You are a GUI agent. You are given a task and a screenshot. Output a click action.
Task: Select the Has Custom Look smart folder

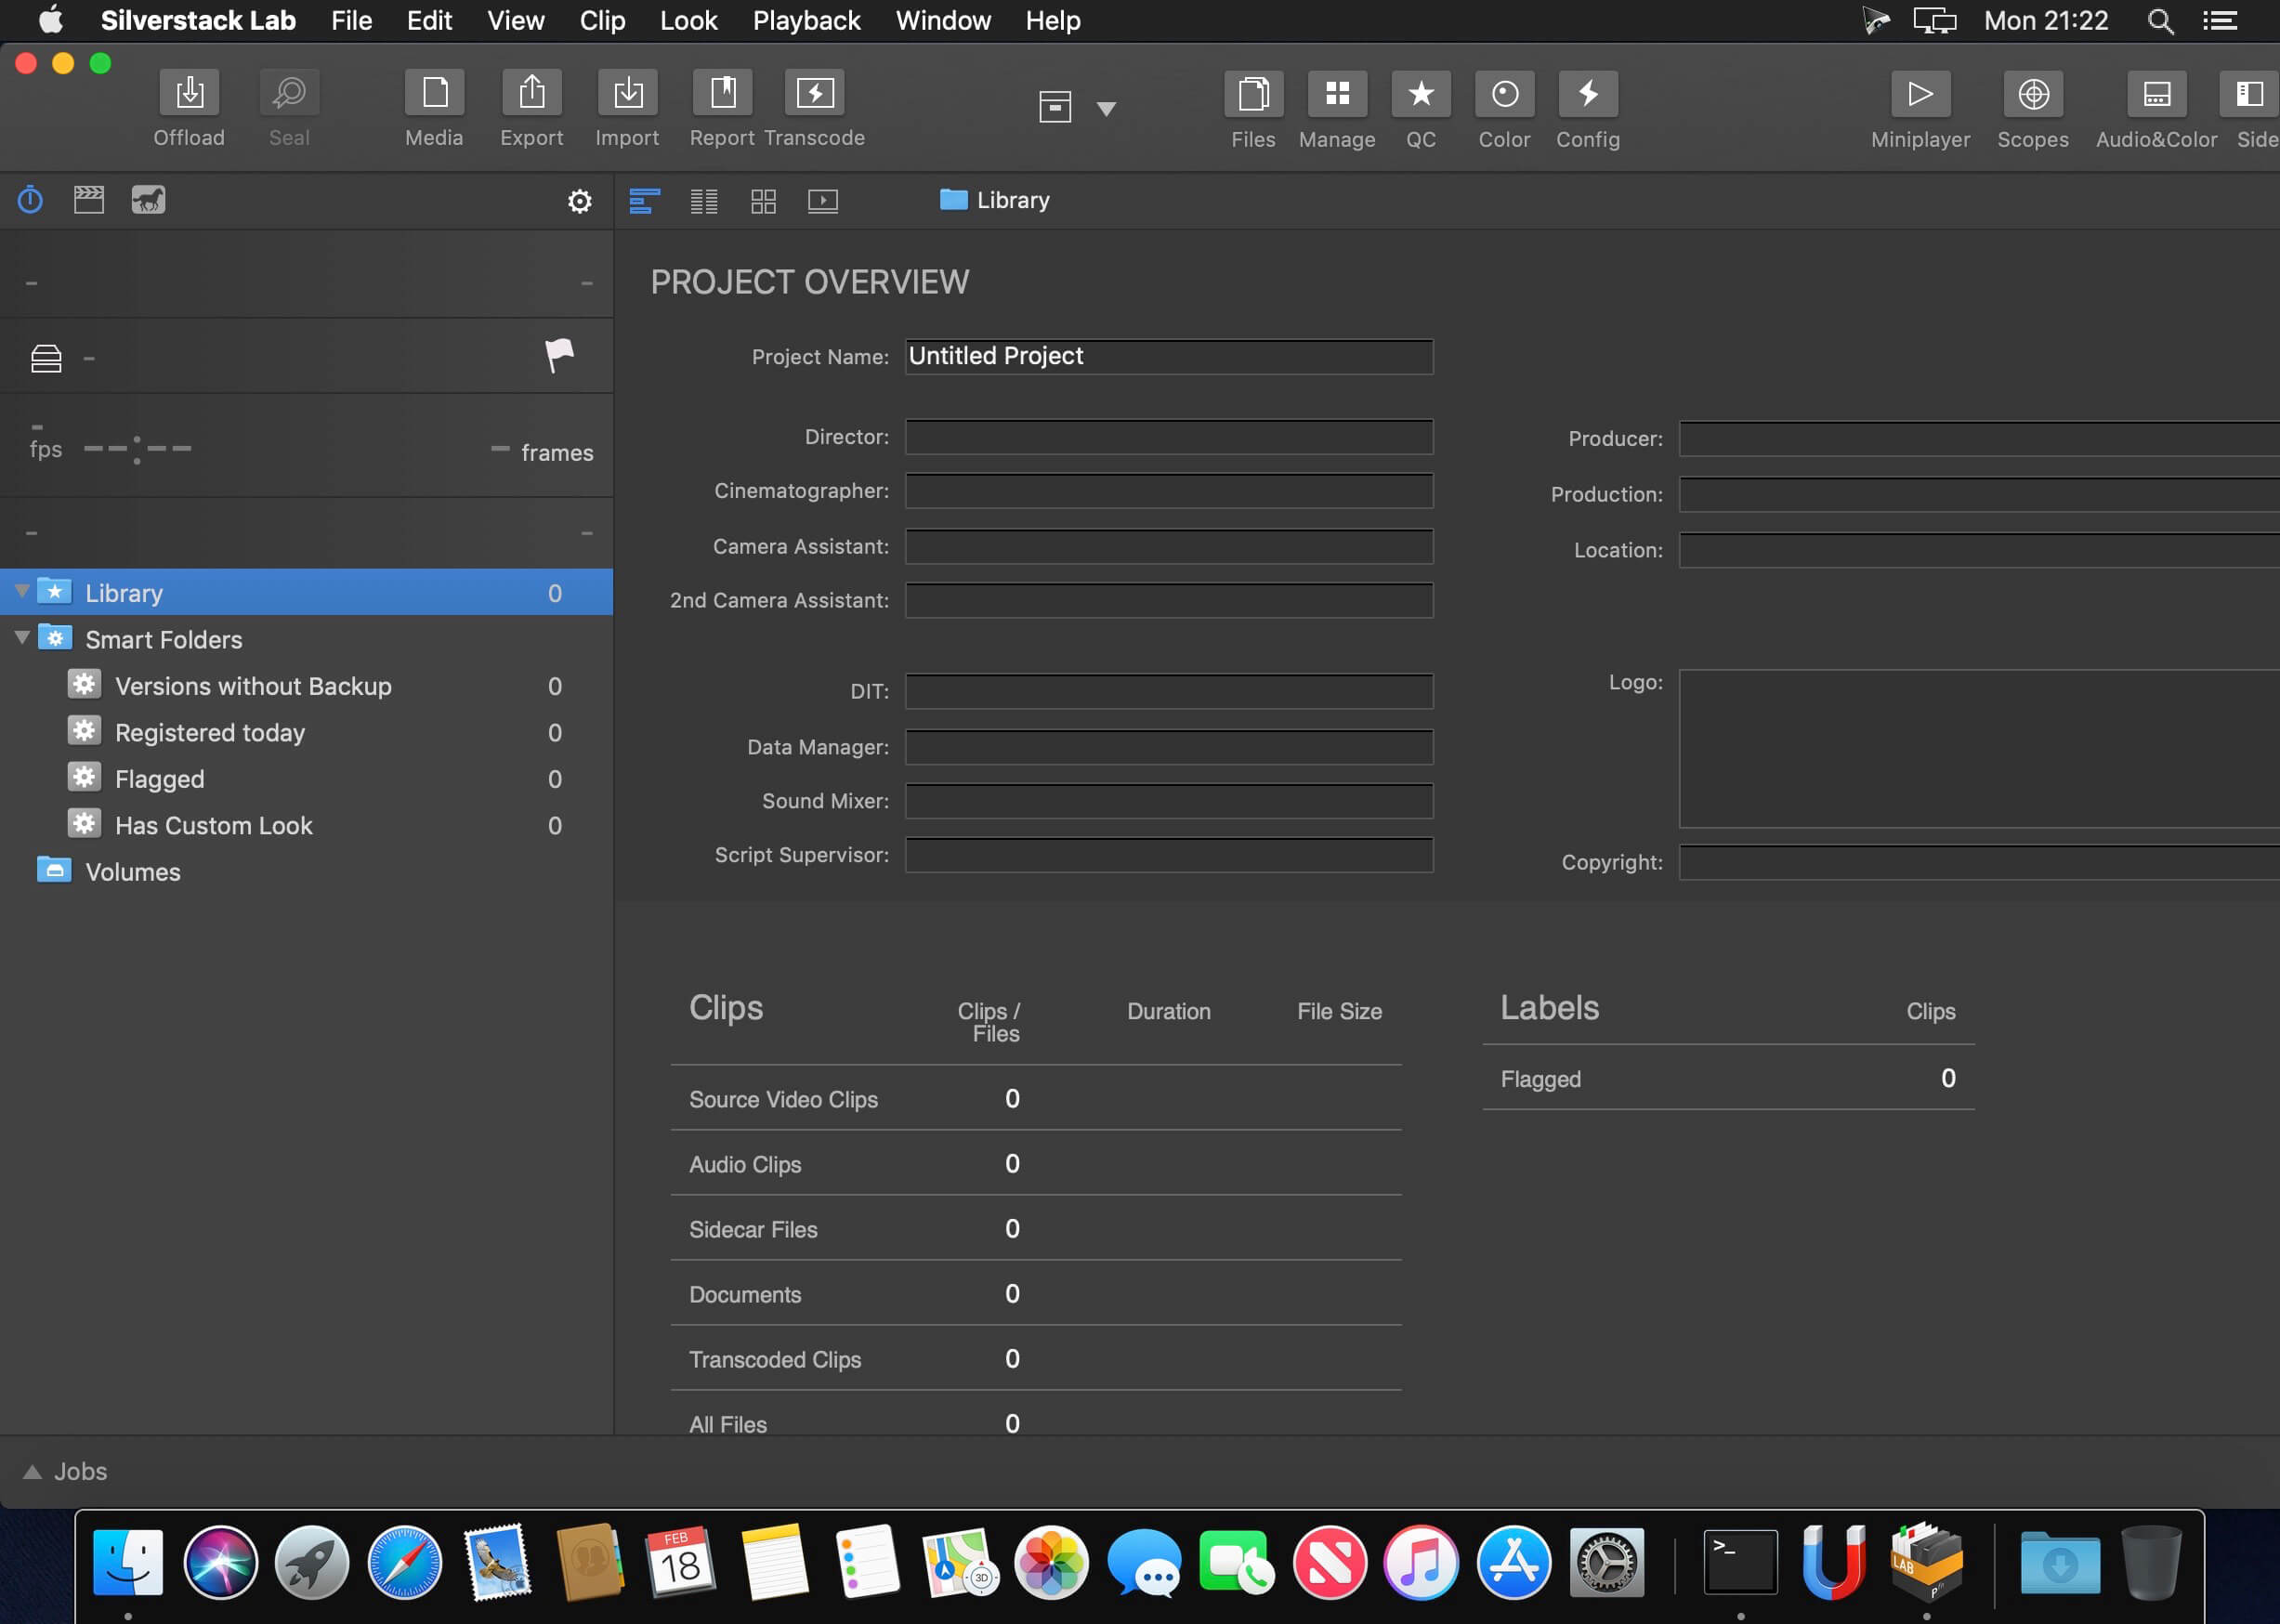pos(306,825)
